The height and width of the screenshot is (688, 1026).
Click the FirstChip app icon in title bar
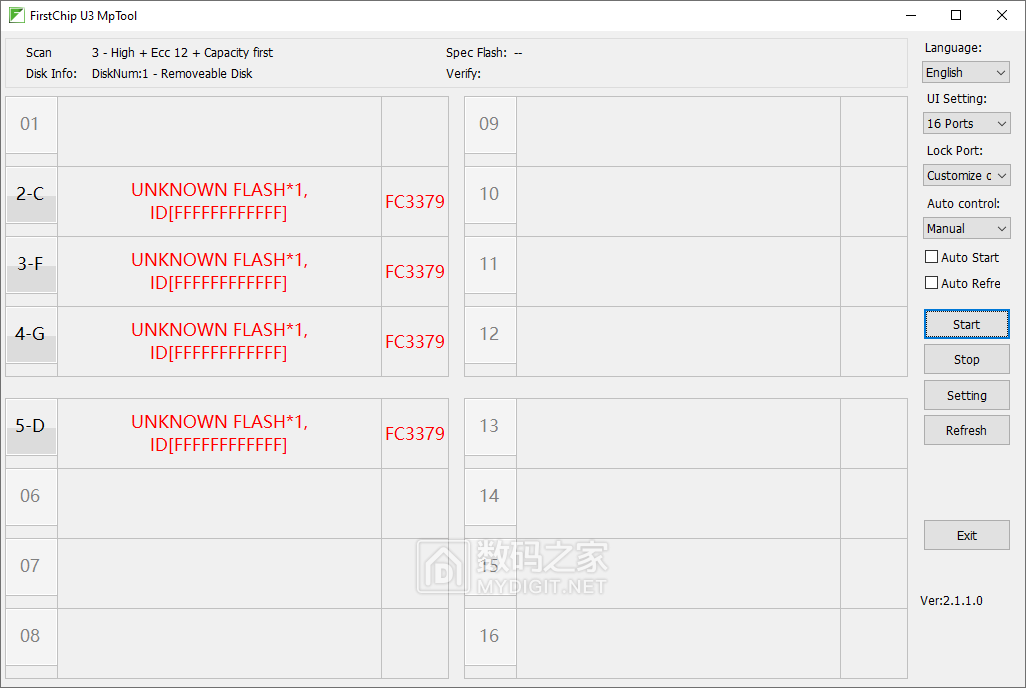[x=16, y=15]
